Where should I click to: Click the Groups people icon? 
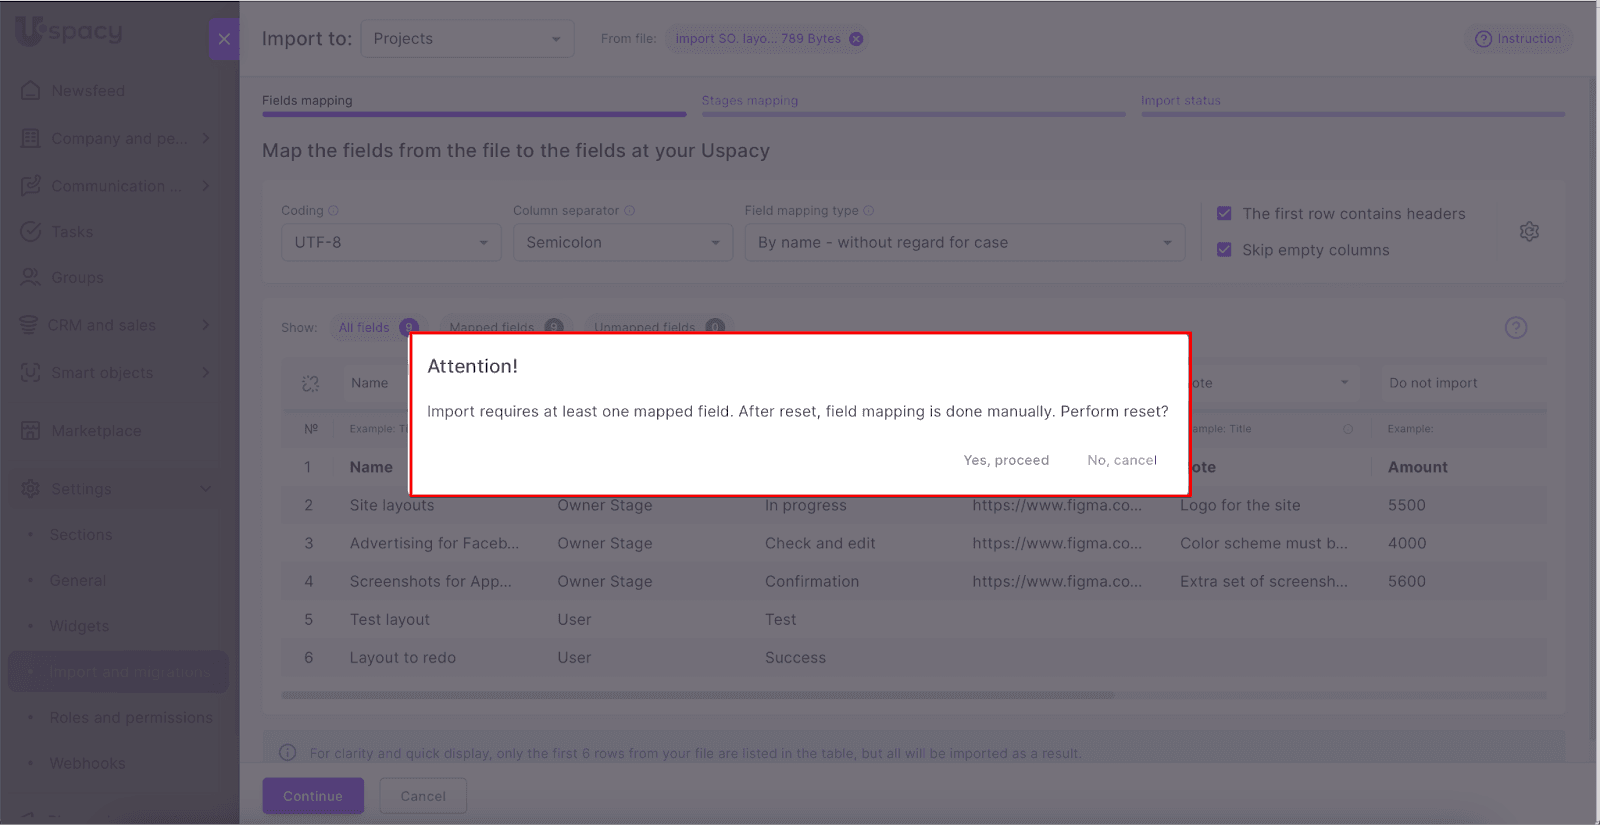tap(30, 277)
